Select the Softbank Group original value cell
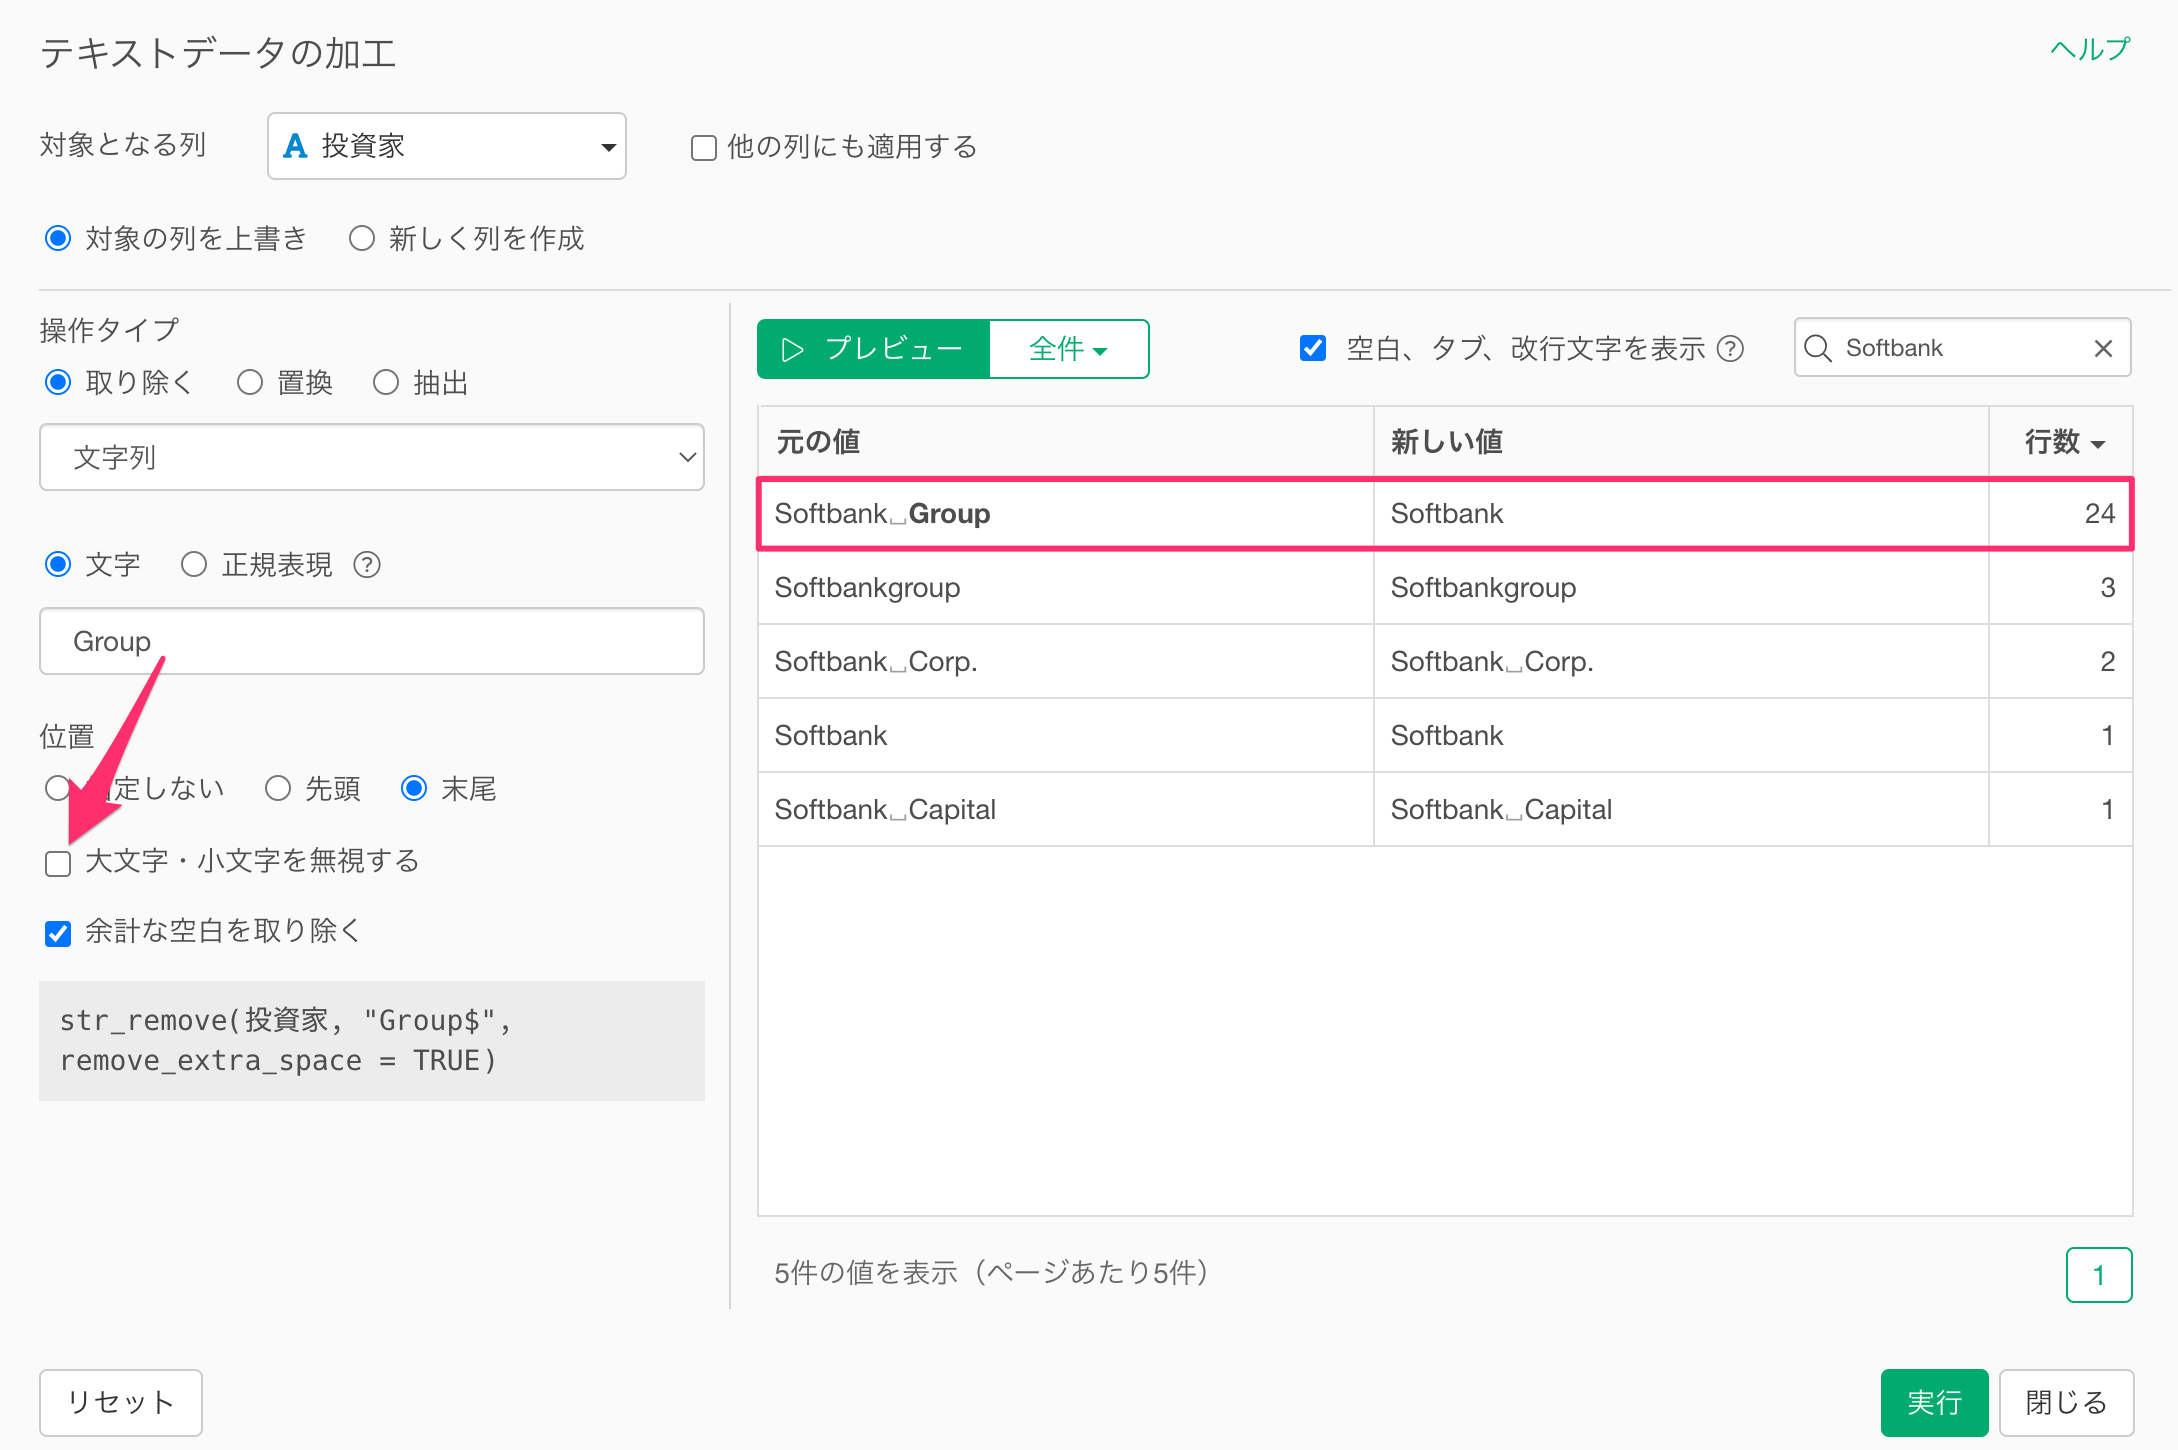Viewport: 2178px width, 1450px height. point(1066,514)
